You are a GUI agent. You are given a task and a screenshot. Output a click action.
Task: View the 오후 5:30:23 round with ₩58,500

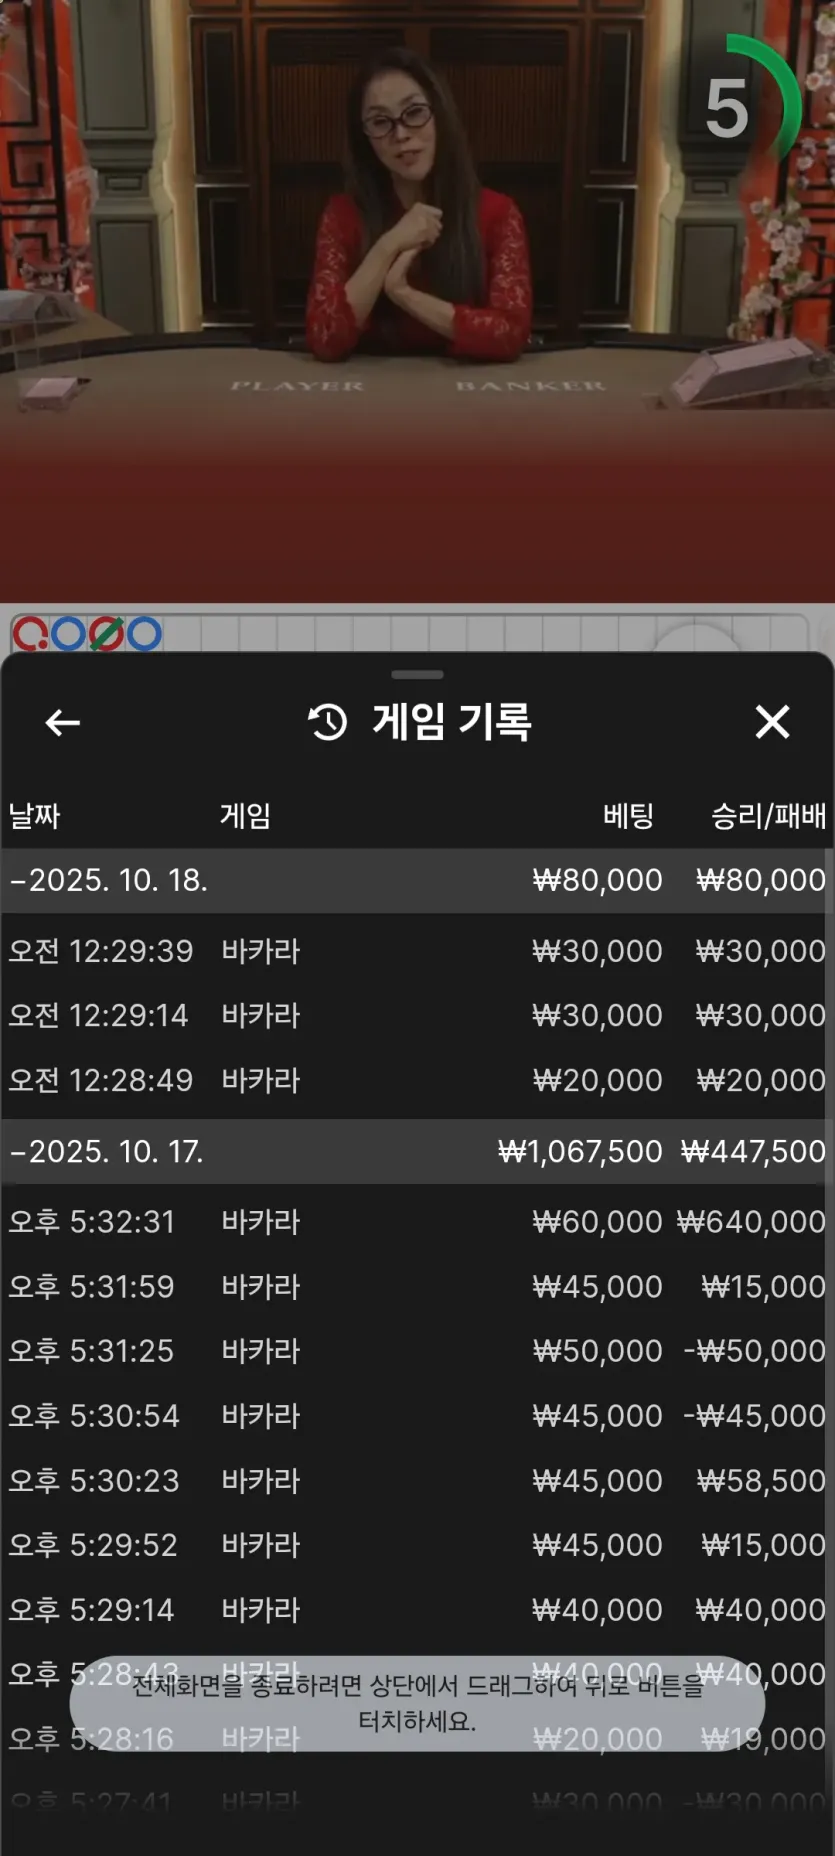tap(417, 1480)
